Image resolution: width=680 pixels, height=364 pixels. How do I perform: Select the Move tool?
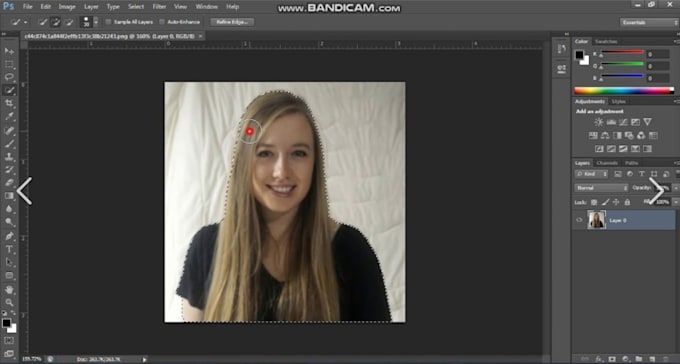[x=9, y=51]
